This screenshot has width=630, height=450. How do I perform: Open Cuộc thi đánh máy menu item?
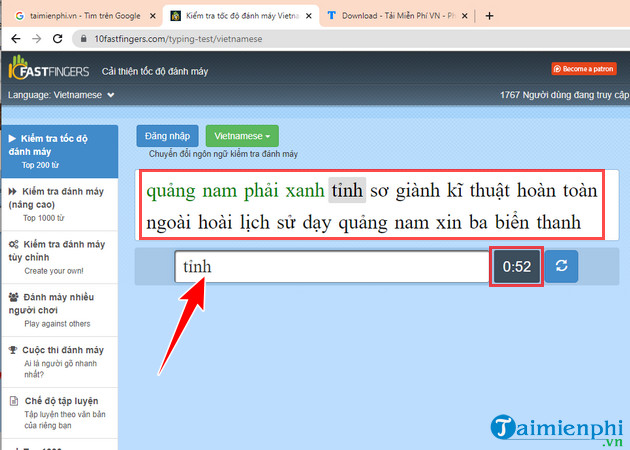click(x=60, y=362)
